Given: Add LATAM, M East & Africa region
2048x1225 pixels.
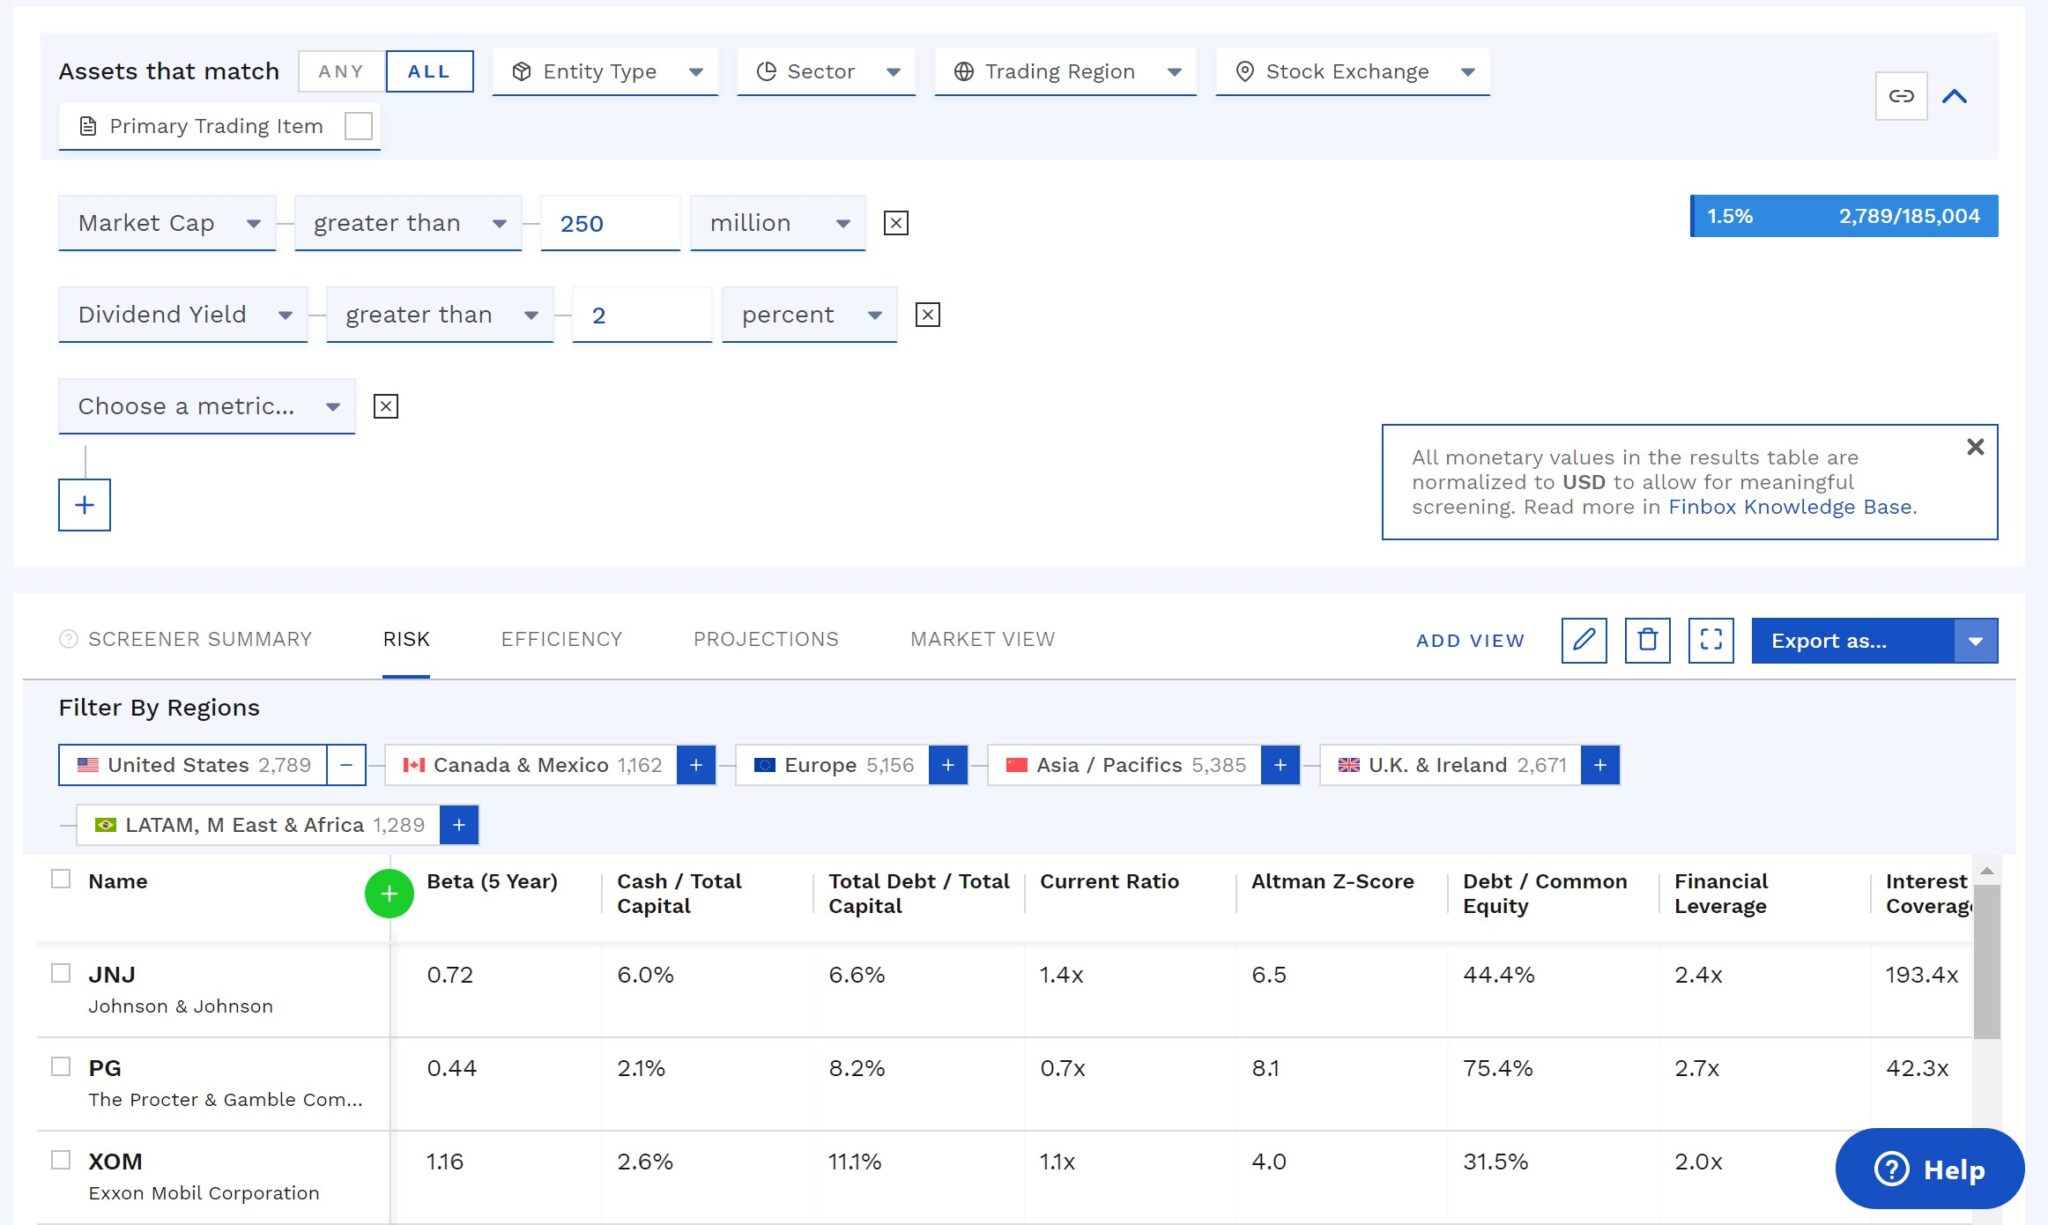Looking at the screenshot, I should pyautogui.click(x=459, y=825).
